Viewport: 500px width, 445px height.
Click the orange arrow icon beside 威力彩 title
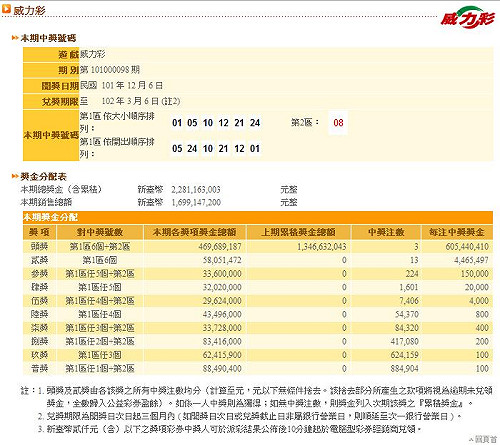[6, 9]
